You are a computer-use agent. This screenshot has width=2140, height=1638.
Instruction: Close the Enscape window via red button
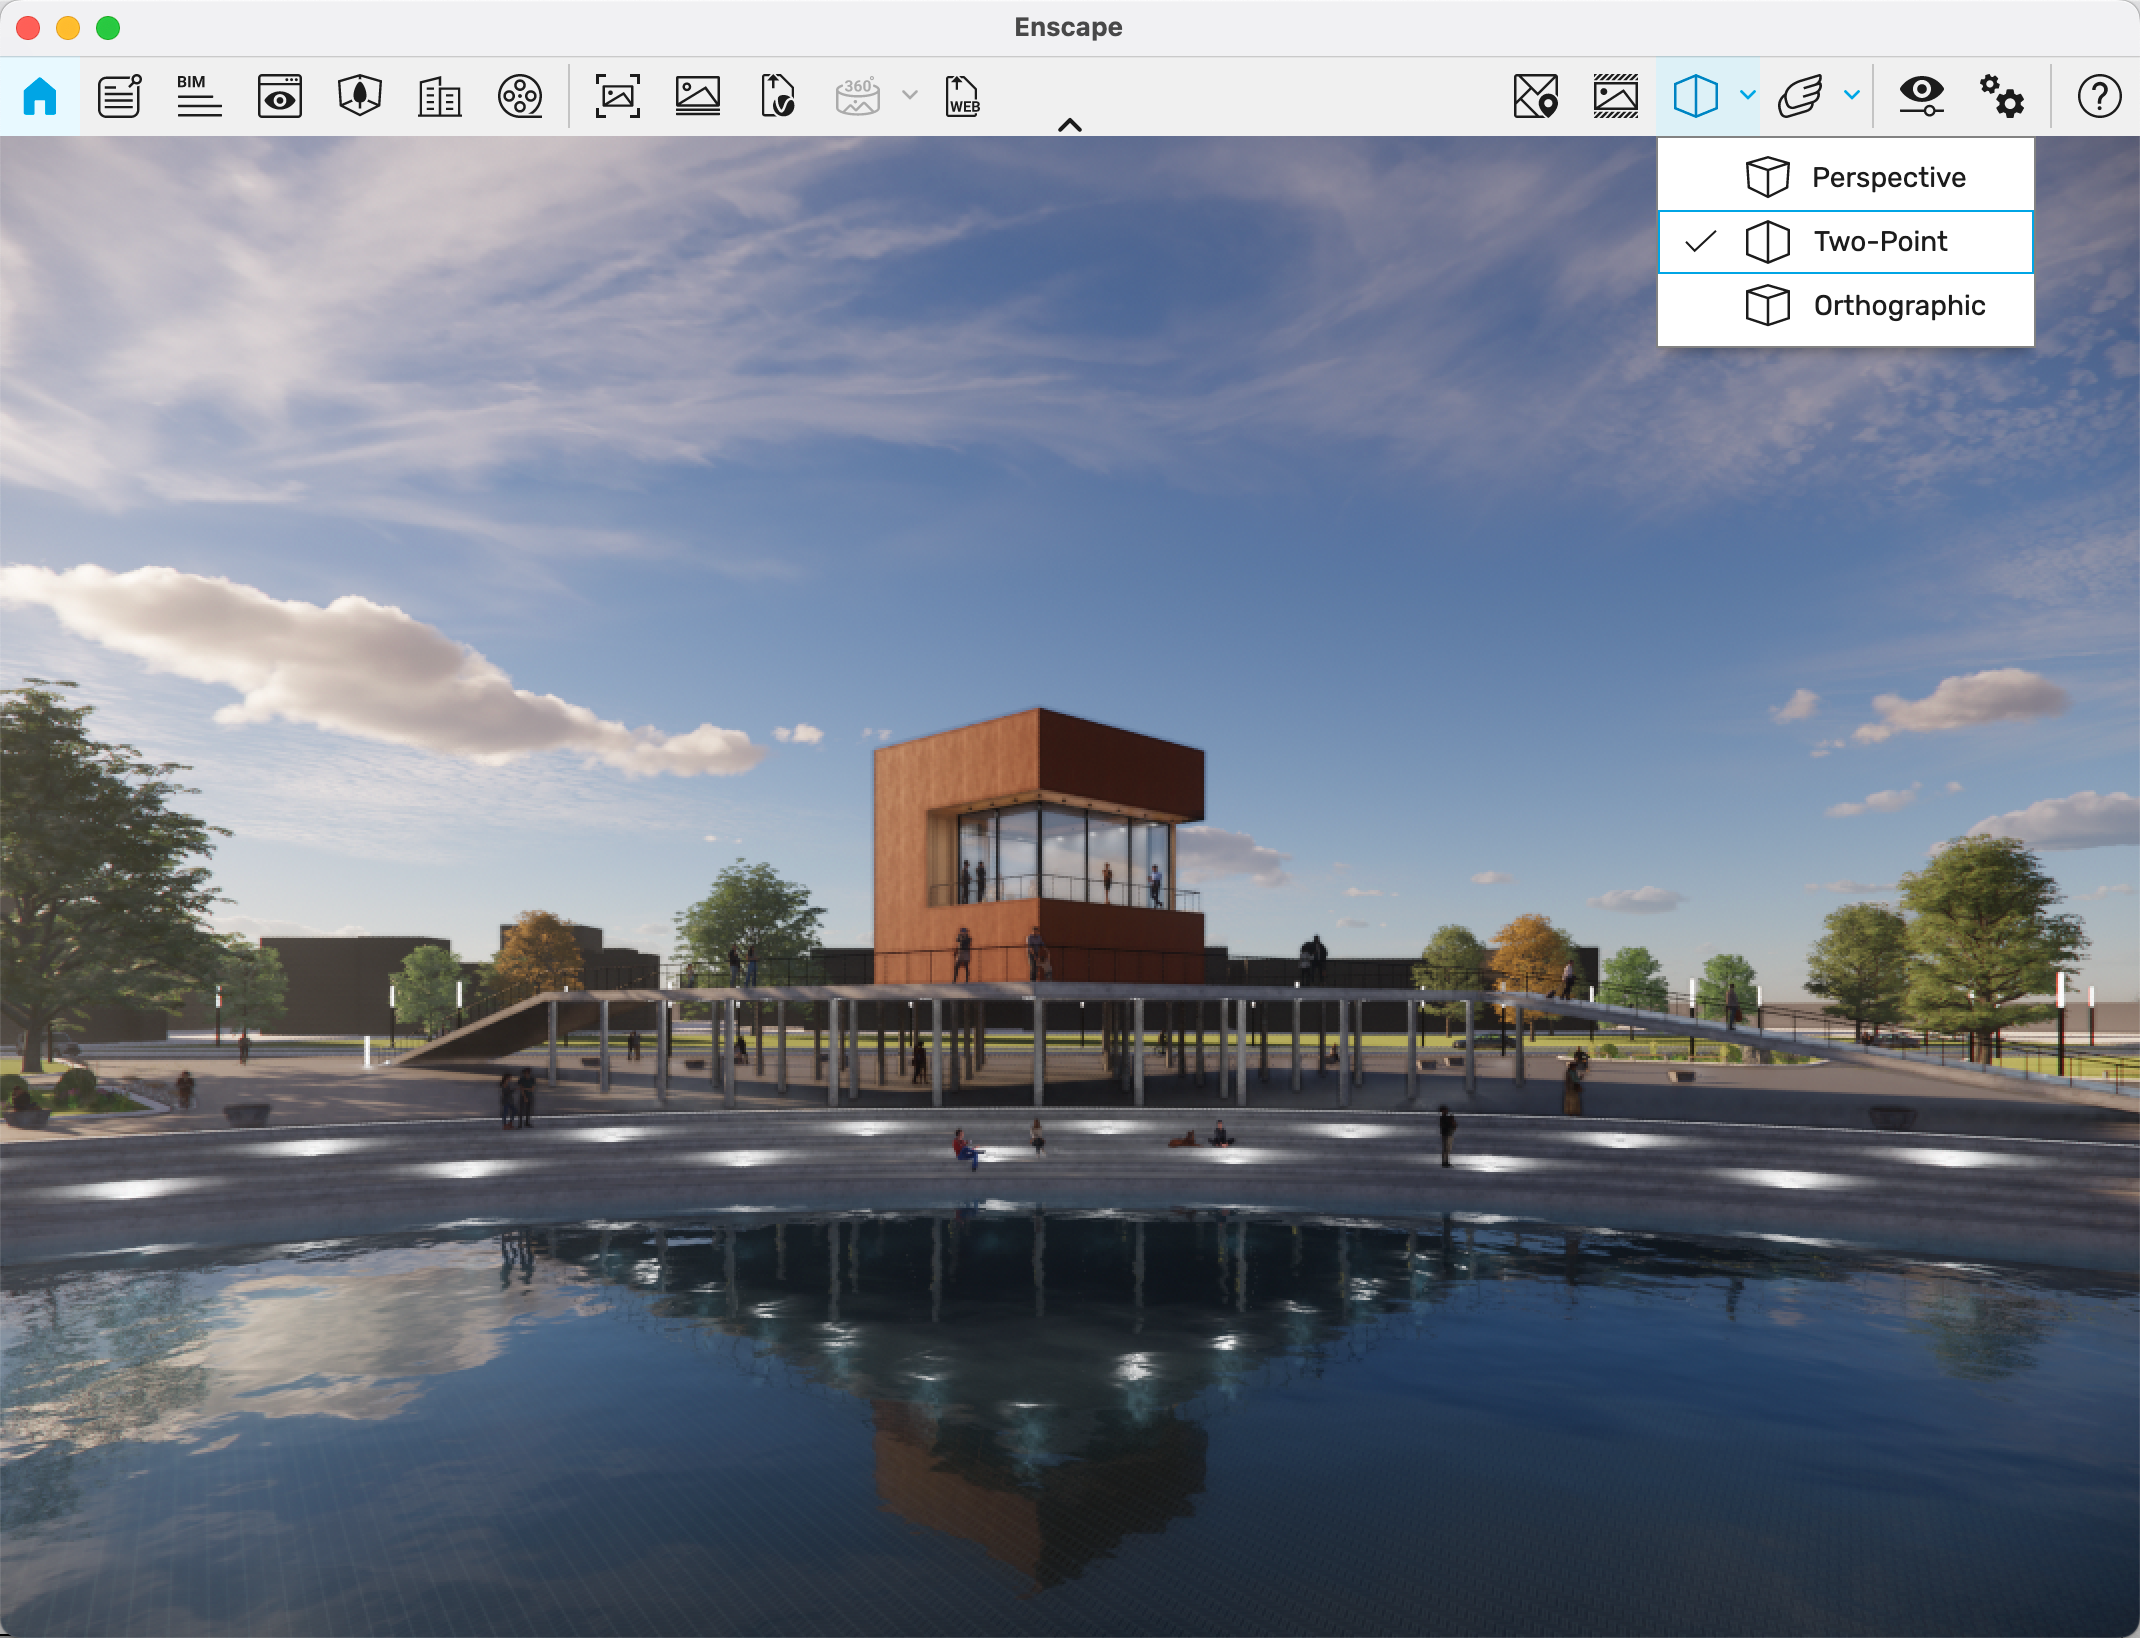(x=28, y=28)
